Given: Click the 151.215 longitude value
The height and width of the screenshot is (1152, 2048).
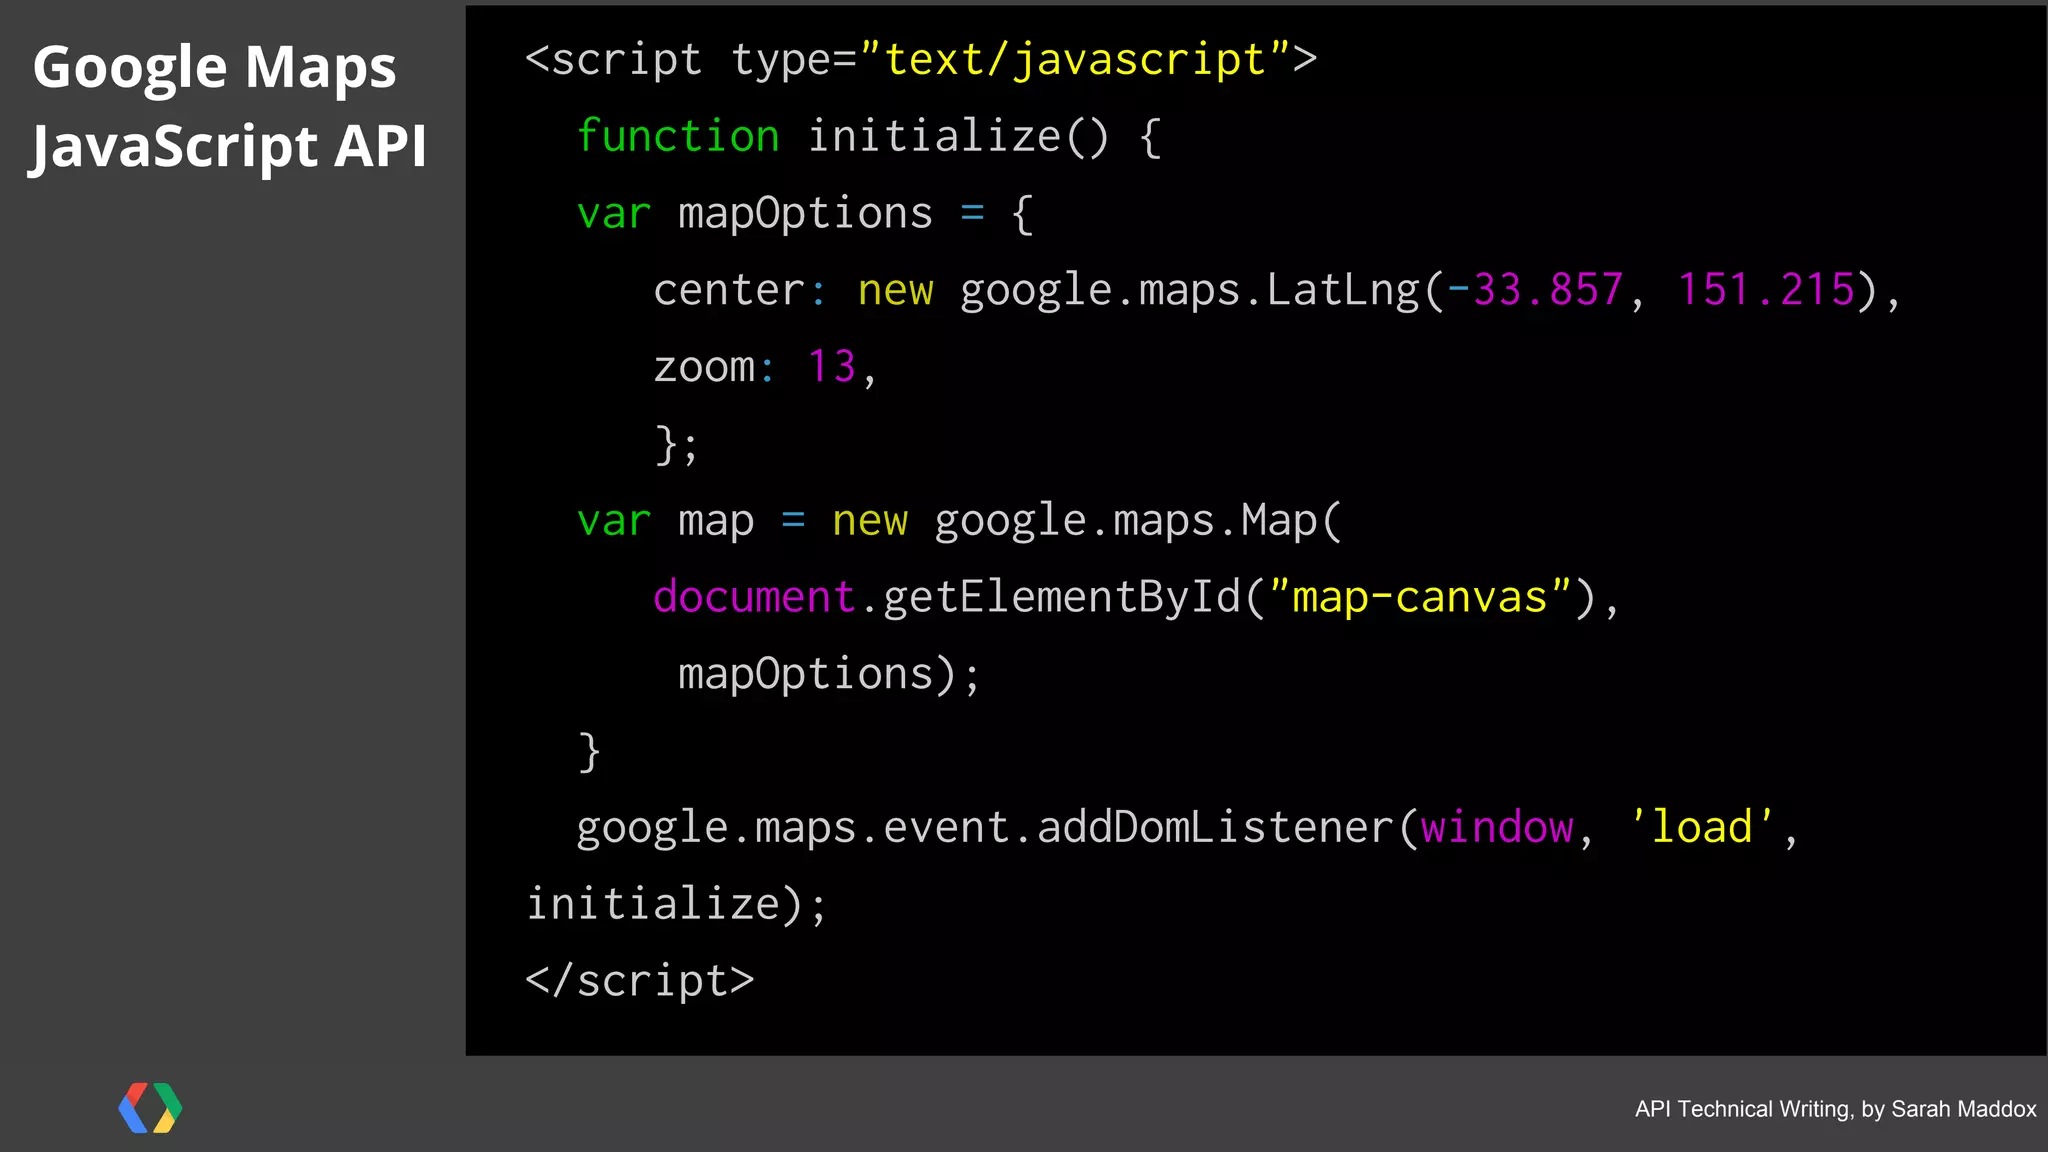Looking at the screenshot, I should coord(1766,291).
